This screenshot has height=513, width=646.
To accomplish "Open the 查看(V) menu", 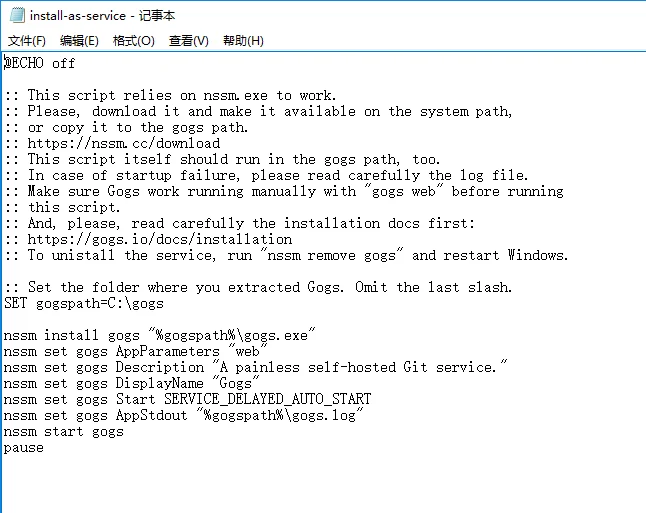I will (x=189, y=41).
